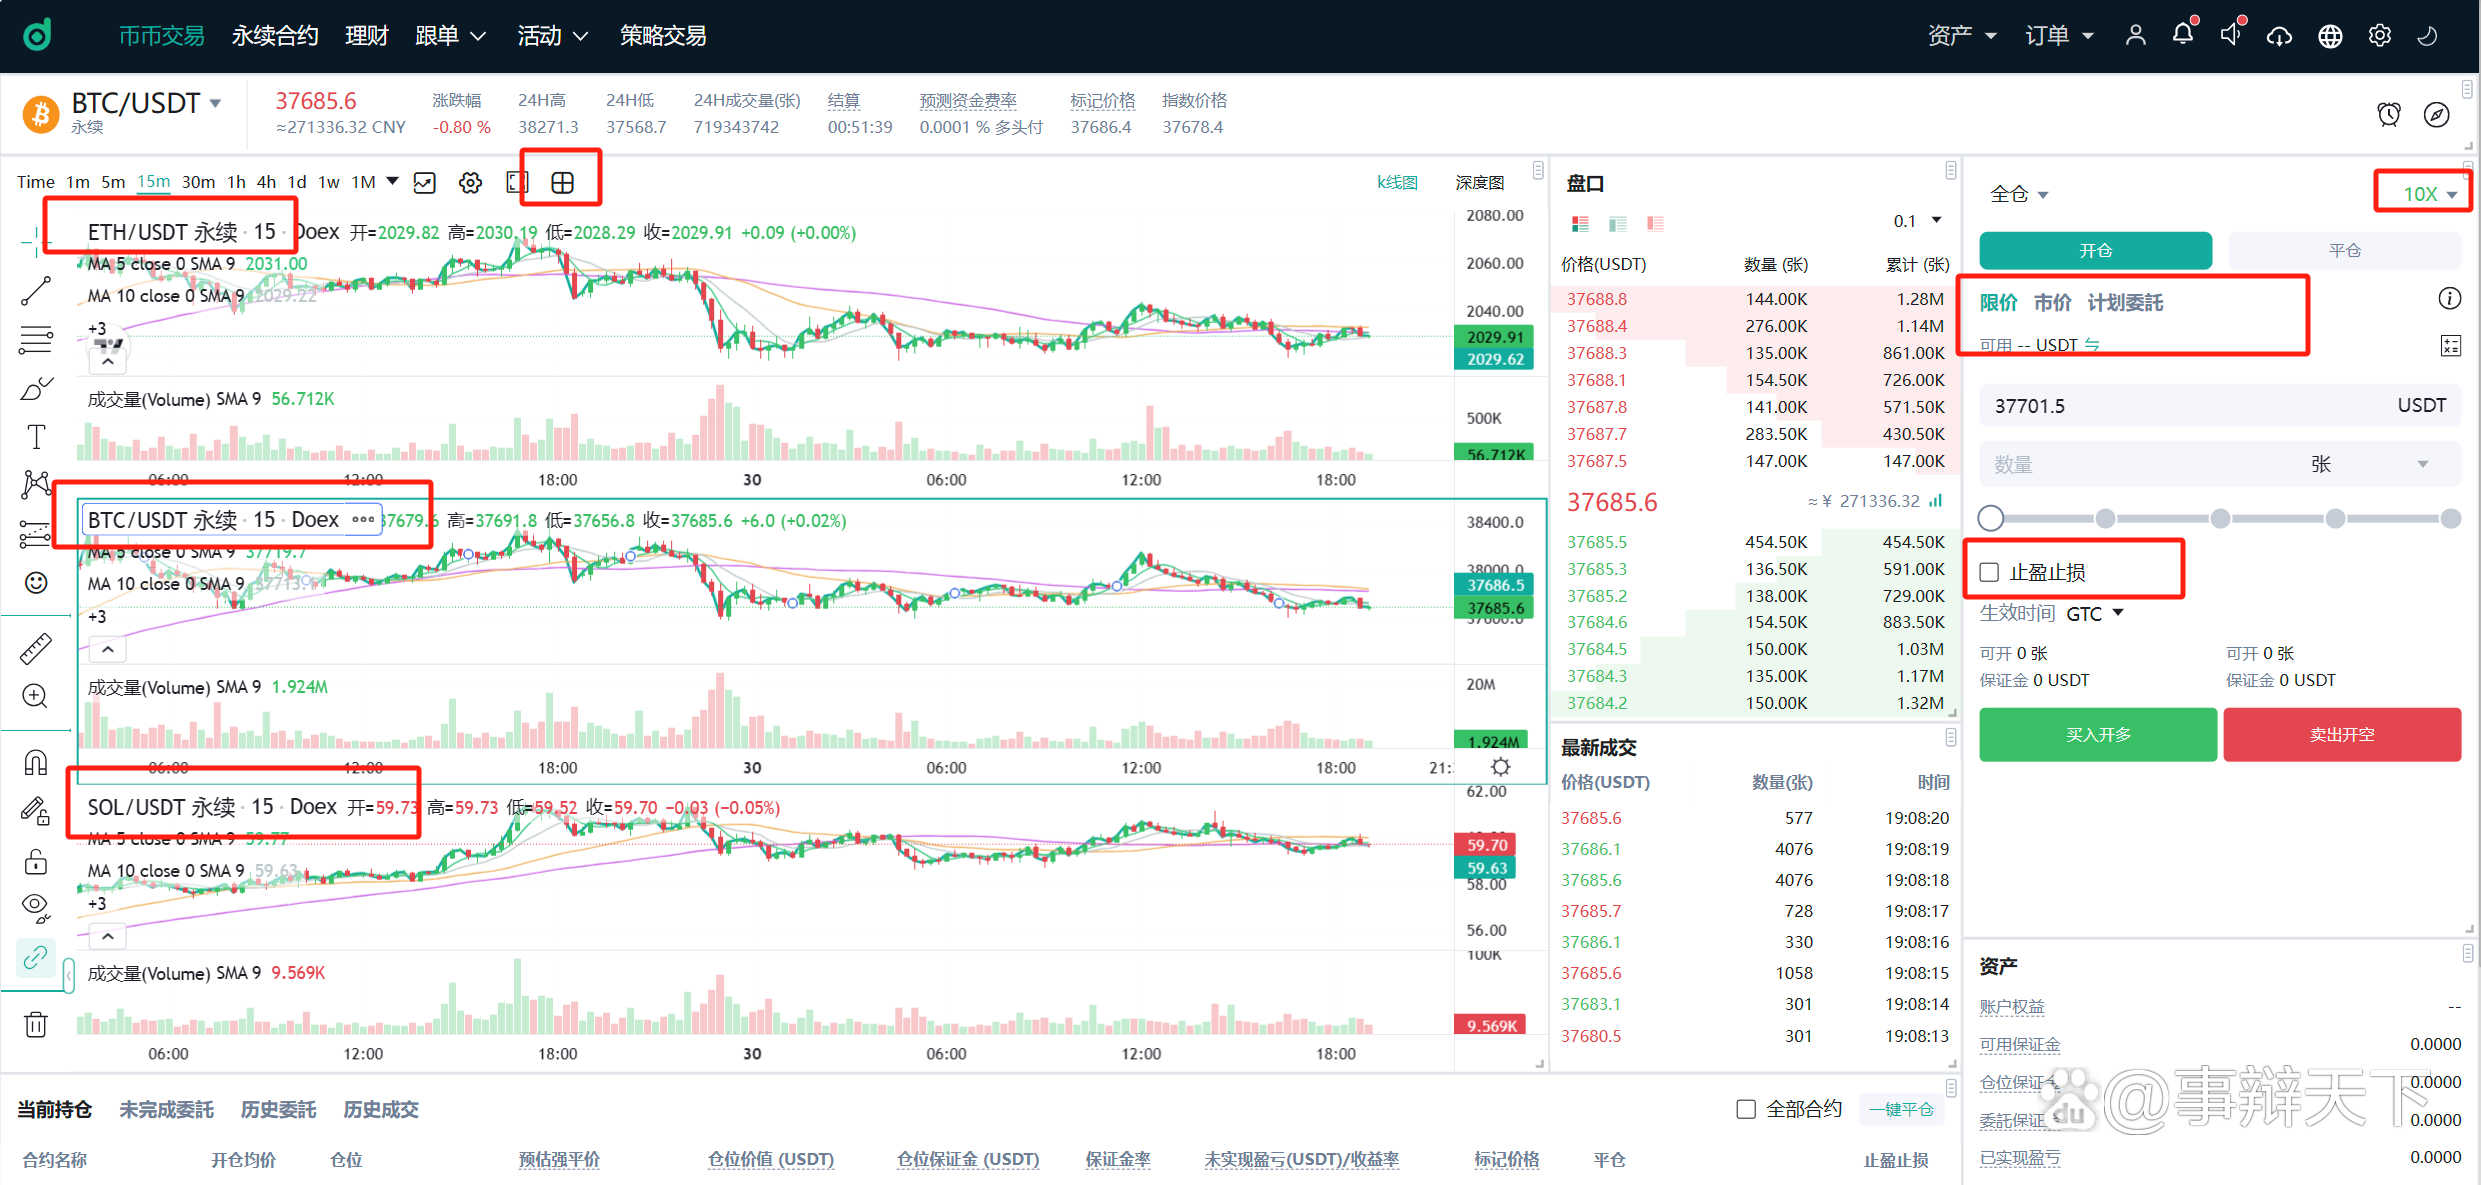Enable the 止盈止损 checkbox

pyautogui.click(x=1990, y=572)
